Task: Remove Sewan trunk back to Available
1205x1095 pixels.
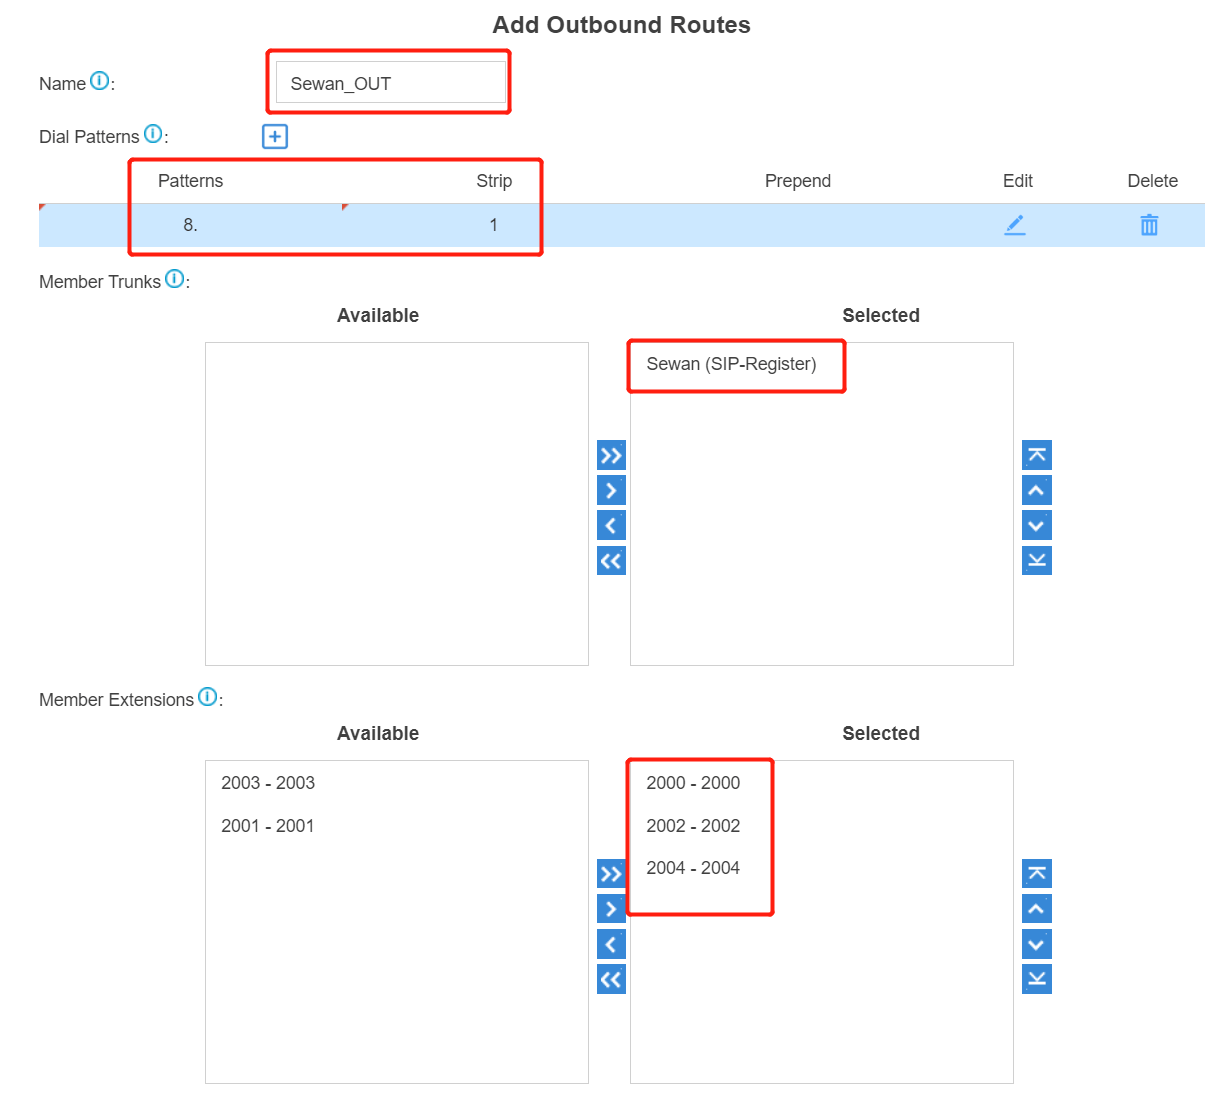Action: (x=611, y=524)
